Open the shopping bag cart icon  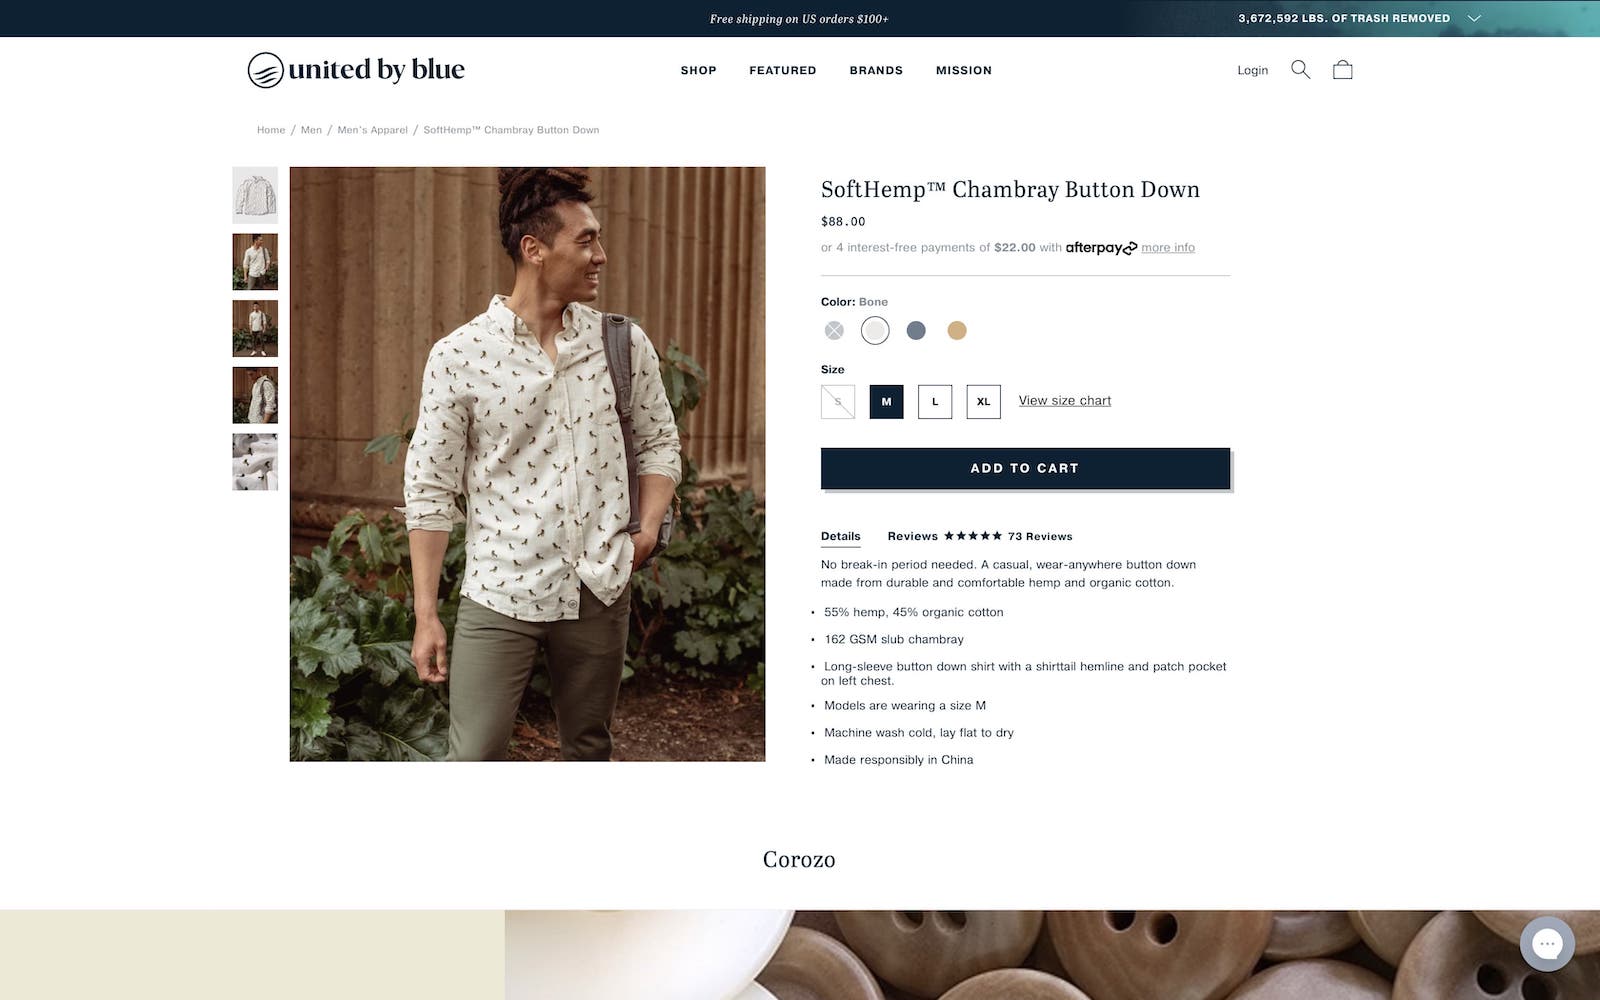[1343, 69]
